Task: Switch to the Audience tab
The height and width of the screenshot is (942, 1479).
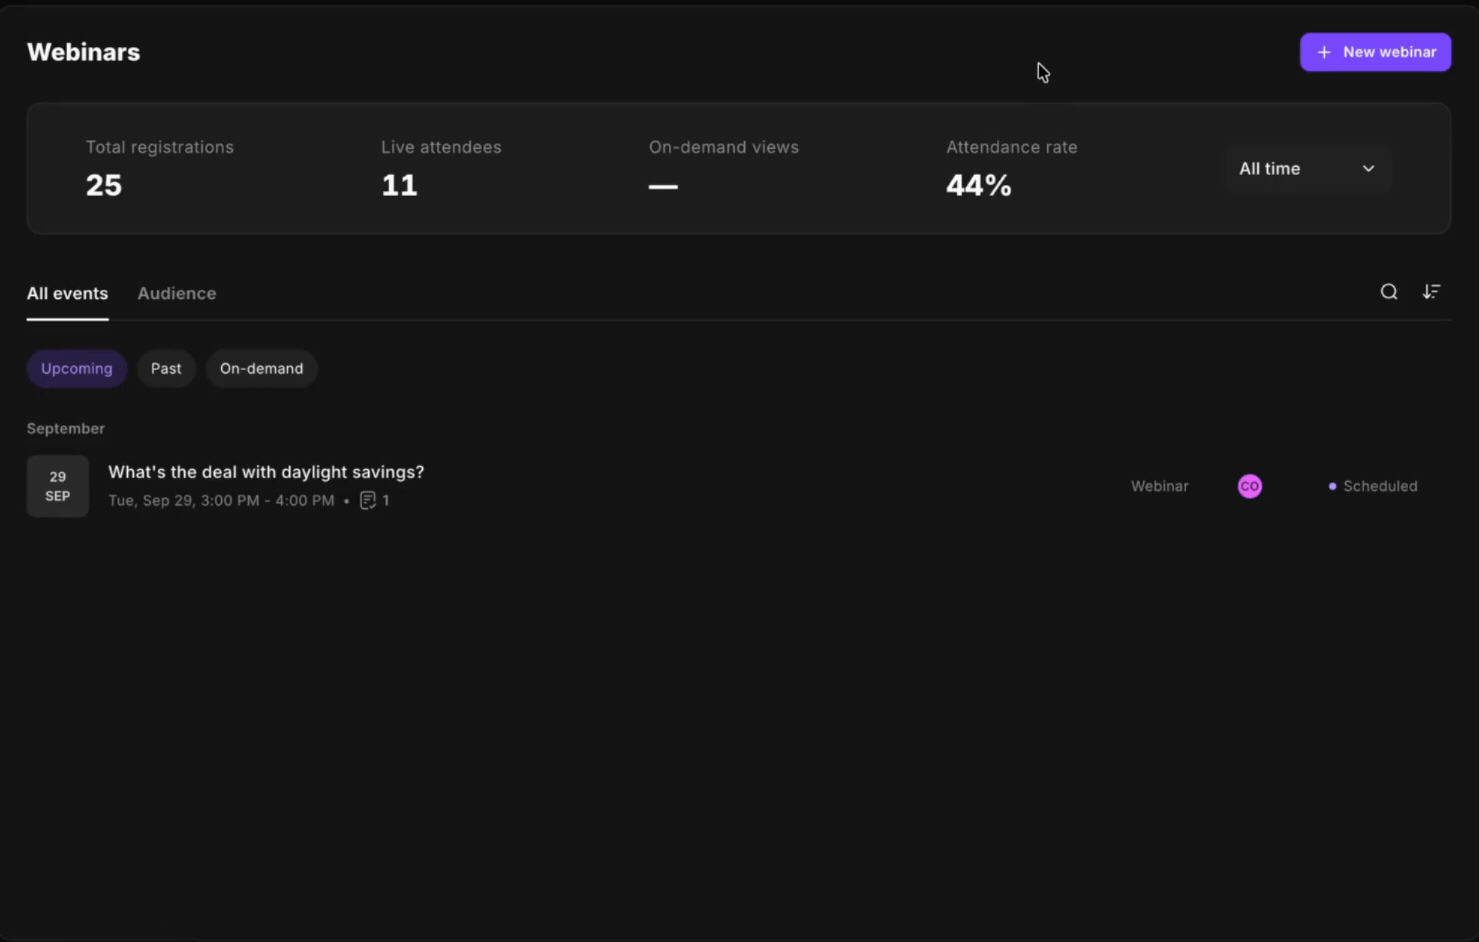Action: (177, 293)
